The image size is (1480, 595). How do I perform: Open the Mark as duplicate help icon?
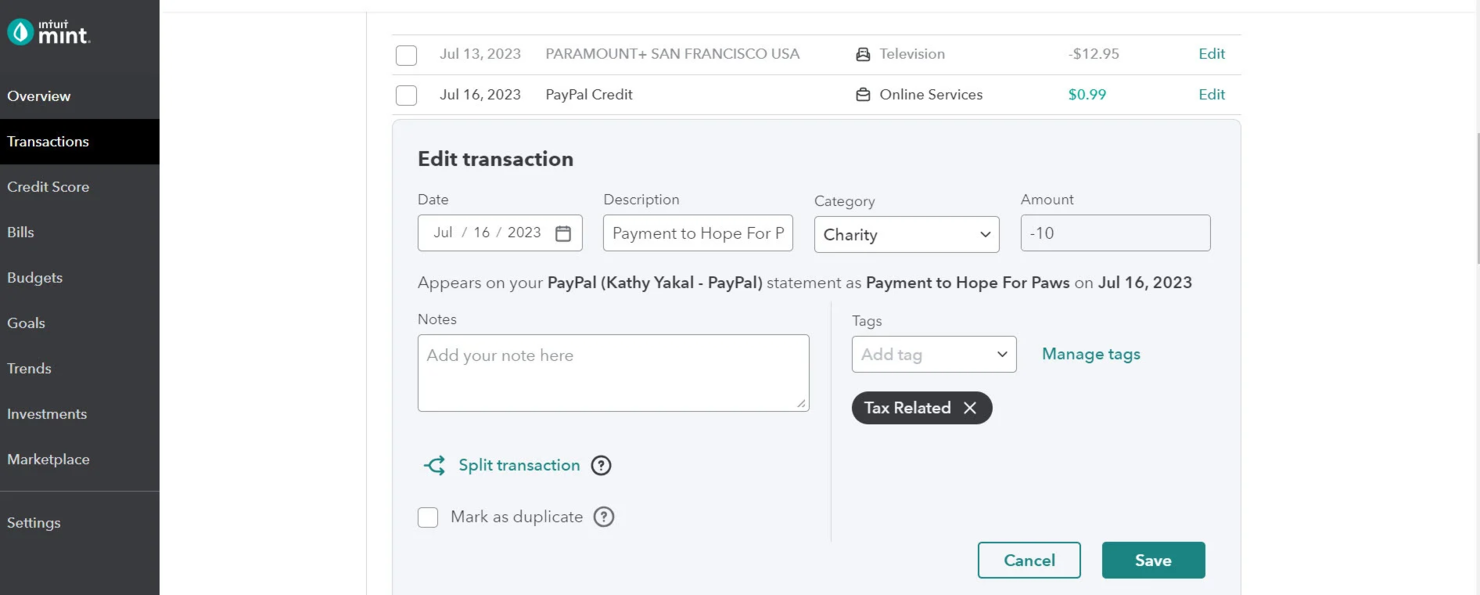[603, 517]
